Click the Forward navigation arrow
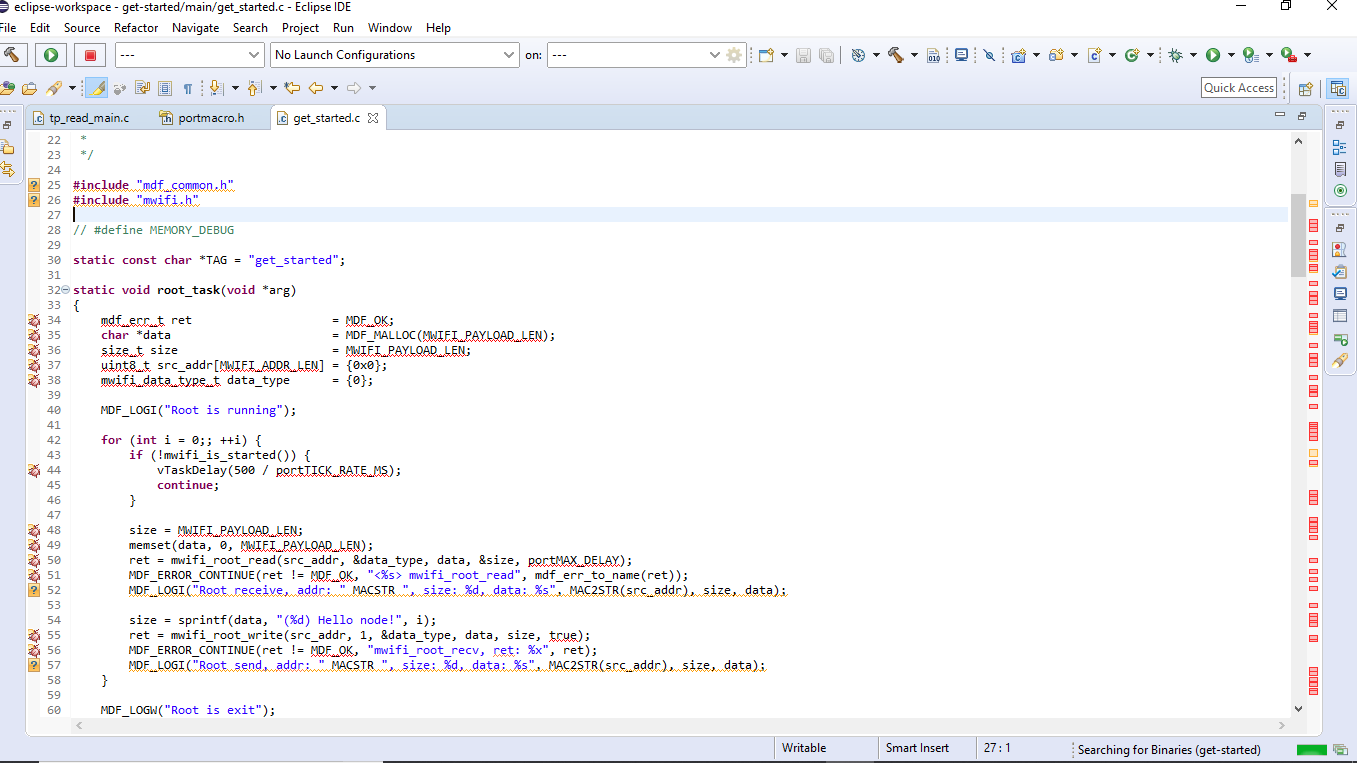 (354, 88)
